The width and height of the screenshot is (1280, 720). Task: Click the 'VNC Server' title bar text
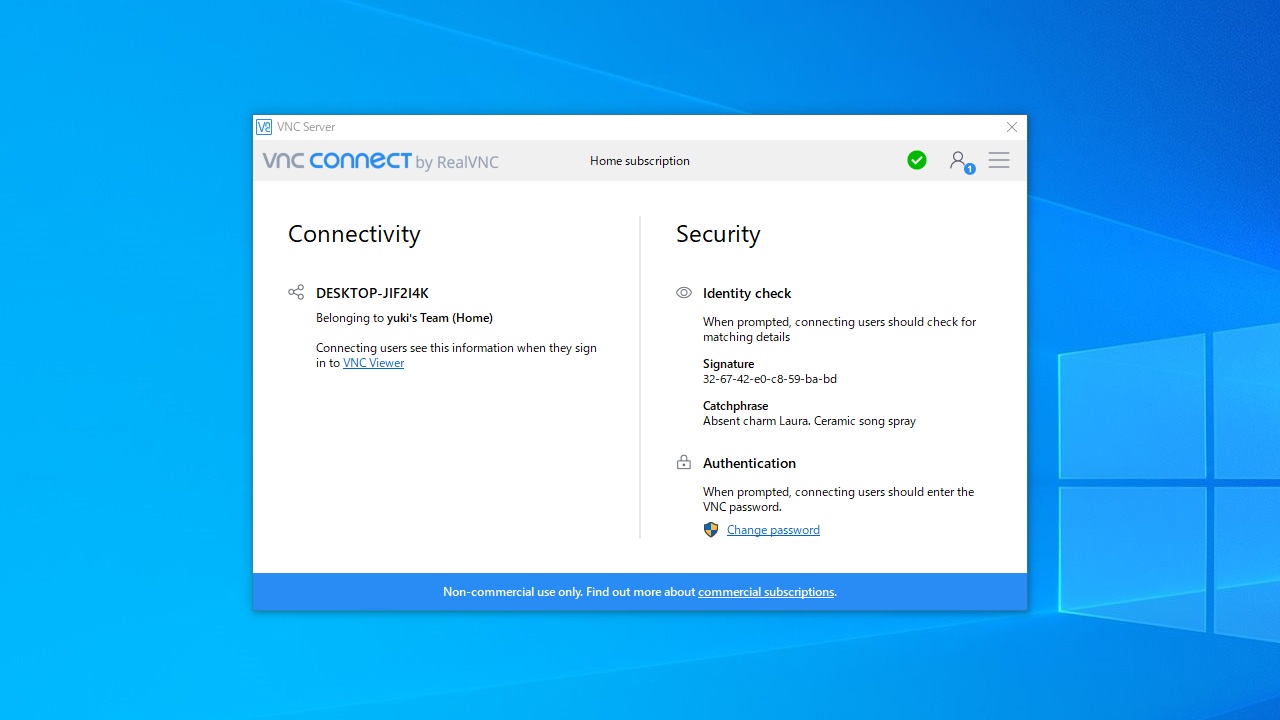pyautogui.click(x=306, y=127)
